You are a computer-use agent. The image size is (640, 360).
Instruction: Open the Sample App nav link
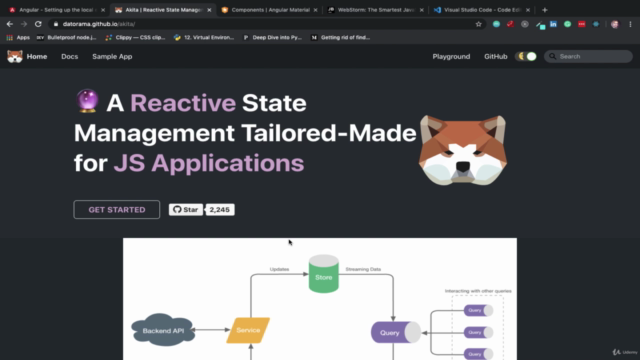[x=112, y=56]
